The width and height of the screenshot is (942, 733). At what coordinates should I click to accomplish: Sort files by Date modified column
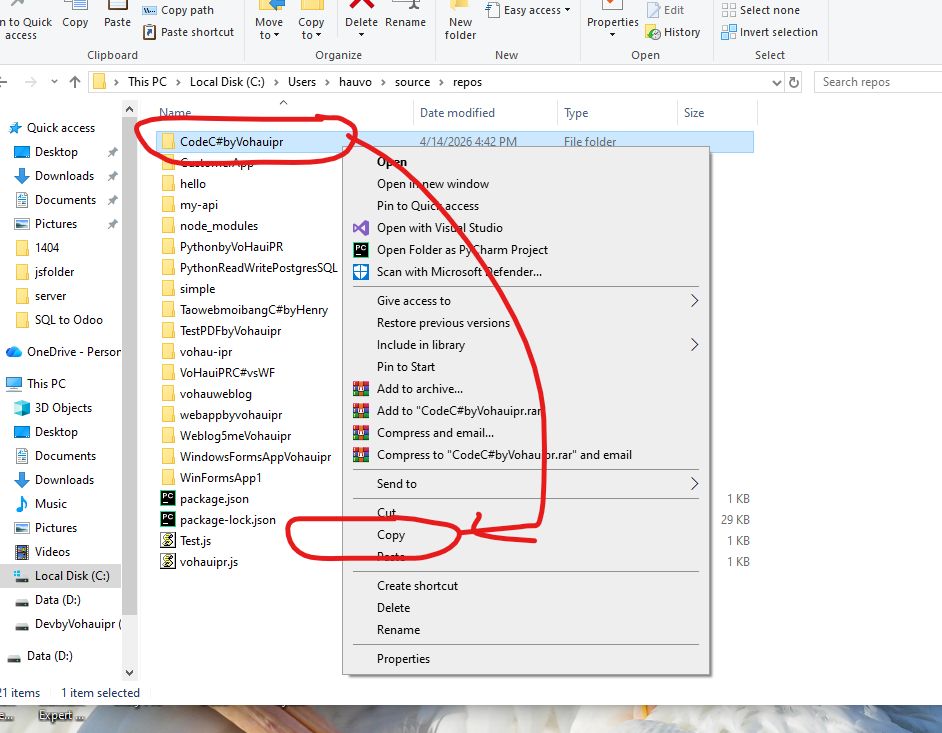[x=457, y=113]
